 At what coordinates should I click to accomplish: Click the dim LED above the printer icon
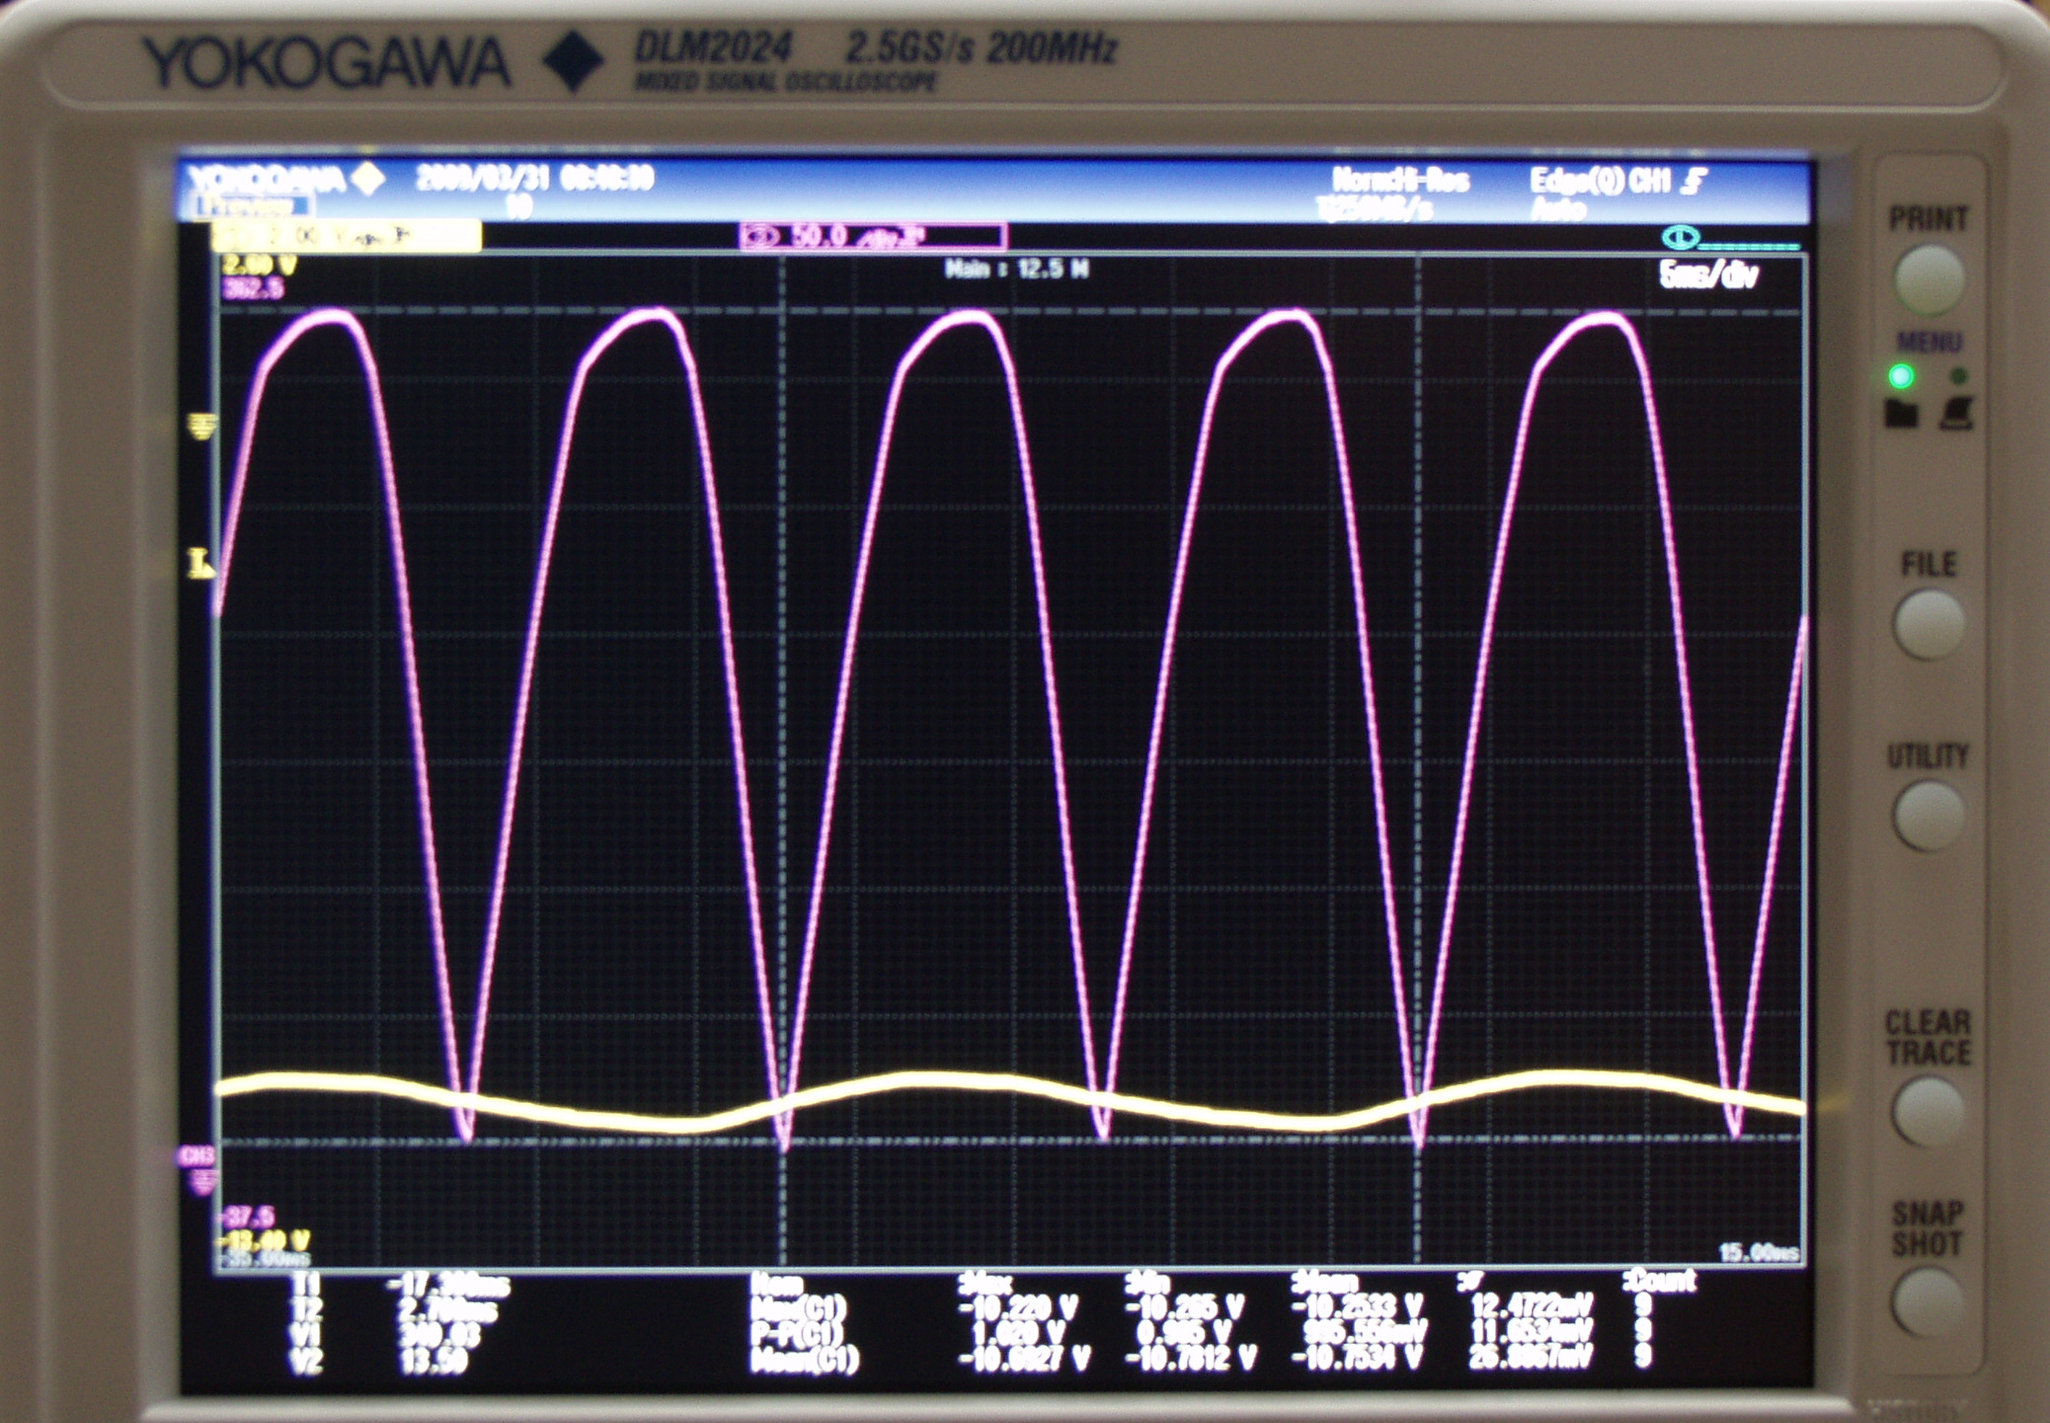click(1958, 376)
